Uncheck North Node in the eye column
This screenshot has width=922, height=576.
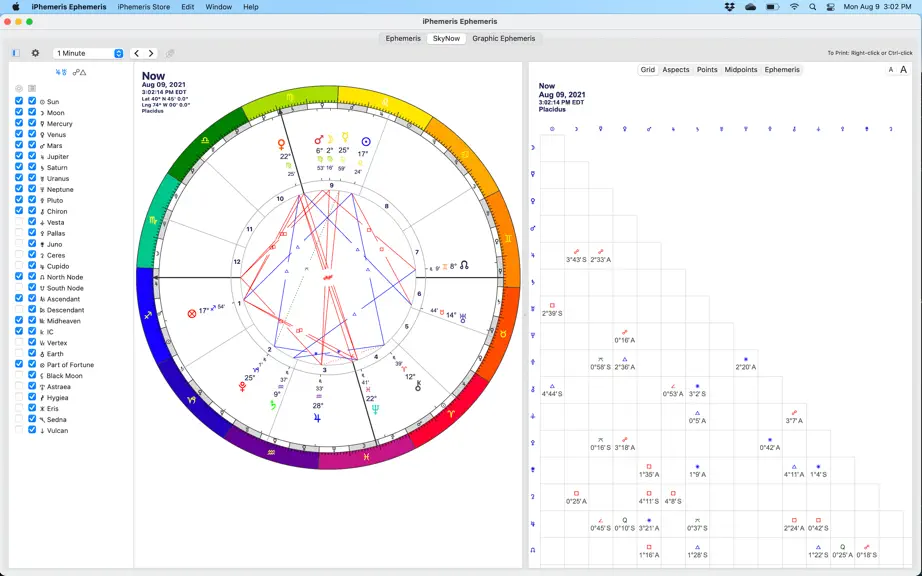point(19,276)
